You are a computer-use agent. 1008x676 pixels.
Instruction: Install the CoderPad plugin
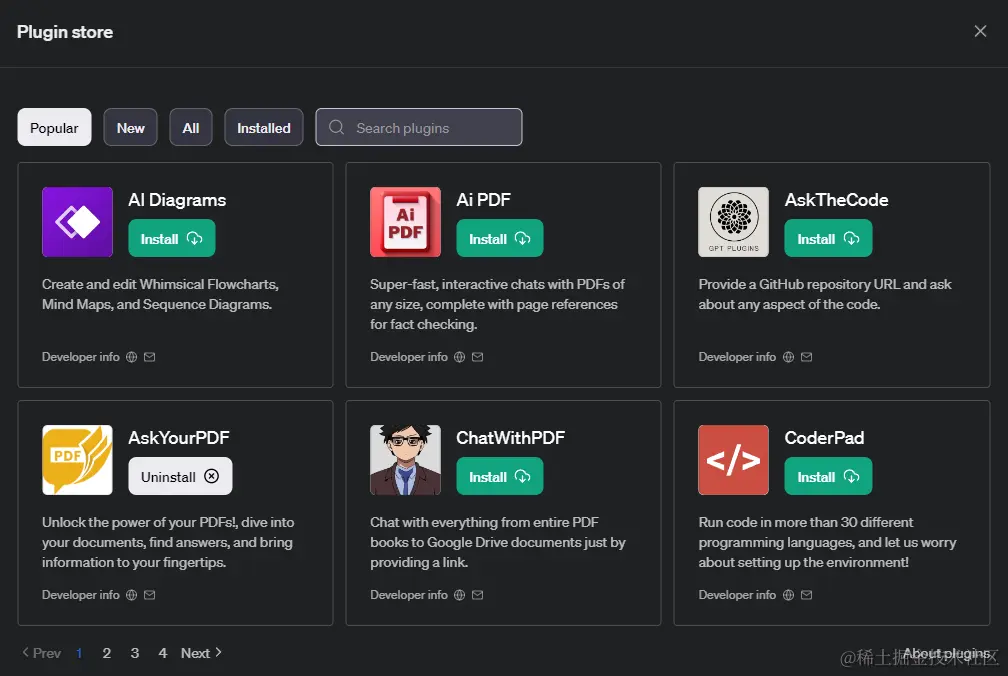(x=828, y=476)
